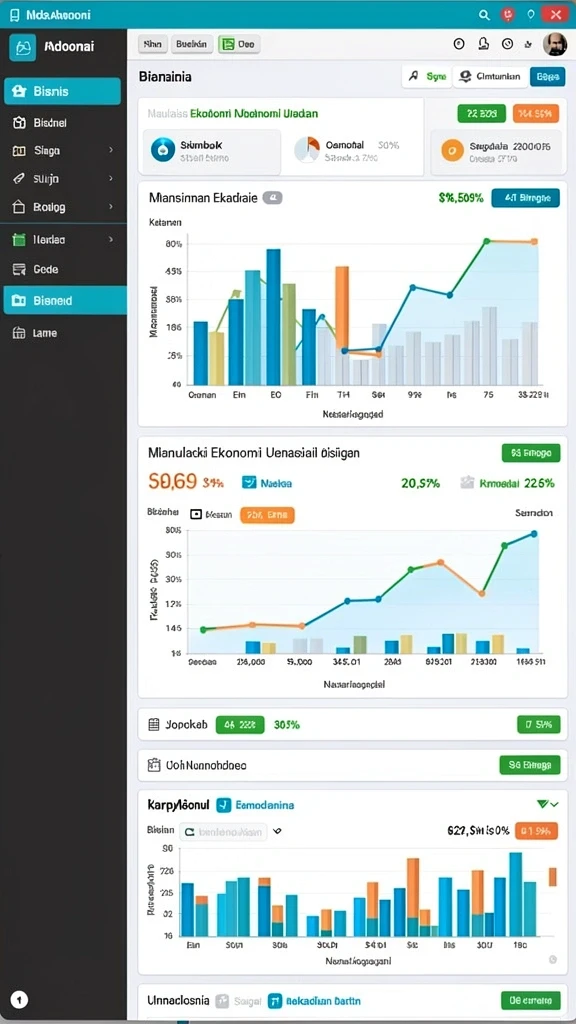Click the Sina toolbar button

pos(152,44)
